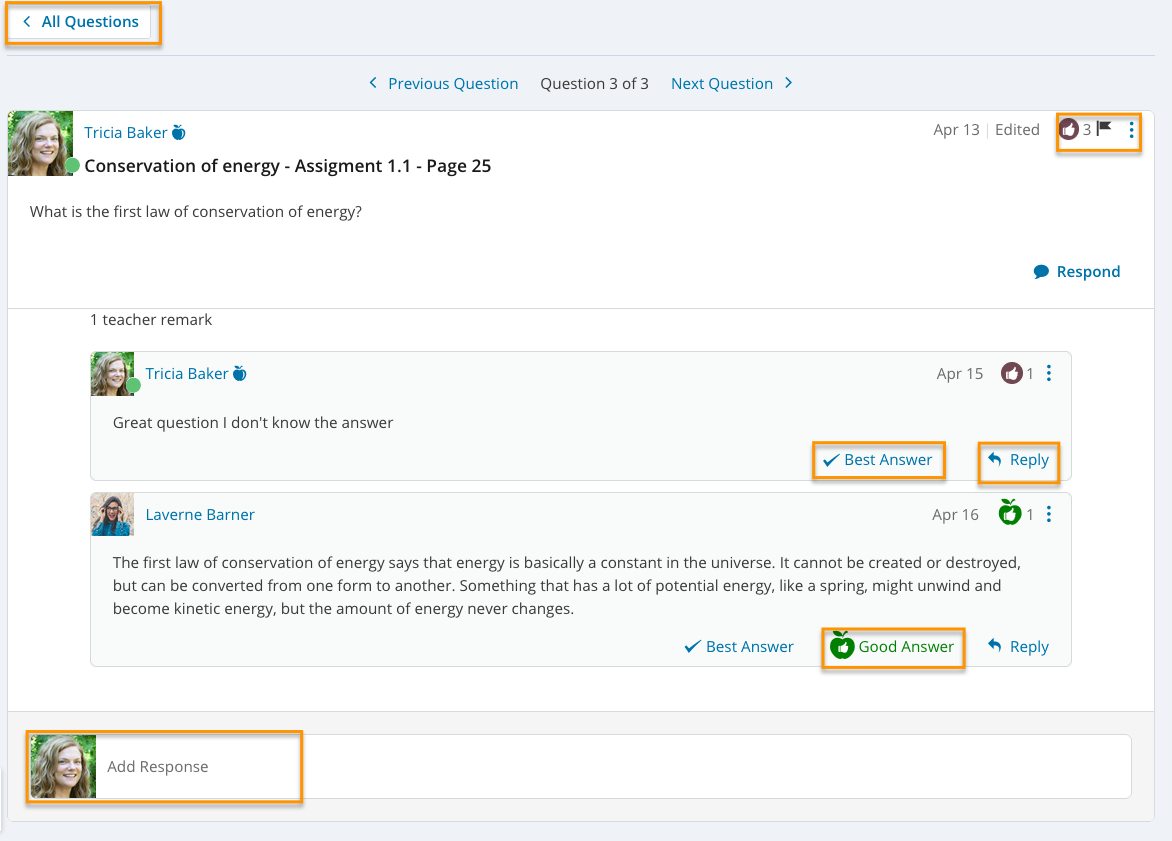Flag the question using the flag icon
The height and width of the screenshot is (841, 1172).
(x=1104, y=128)
